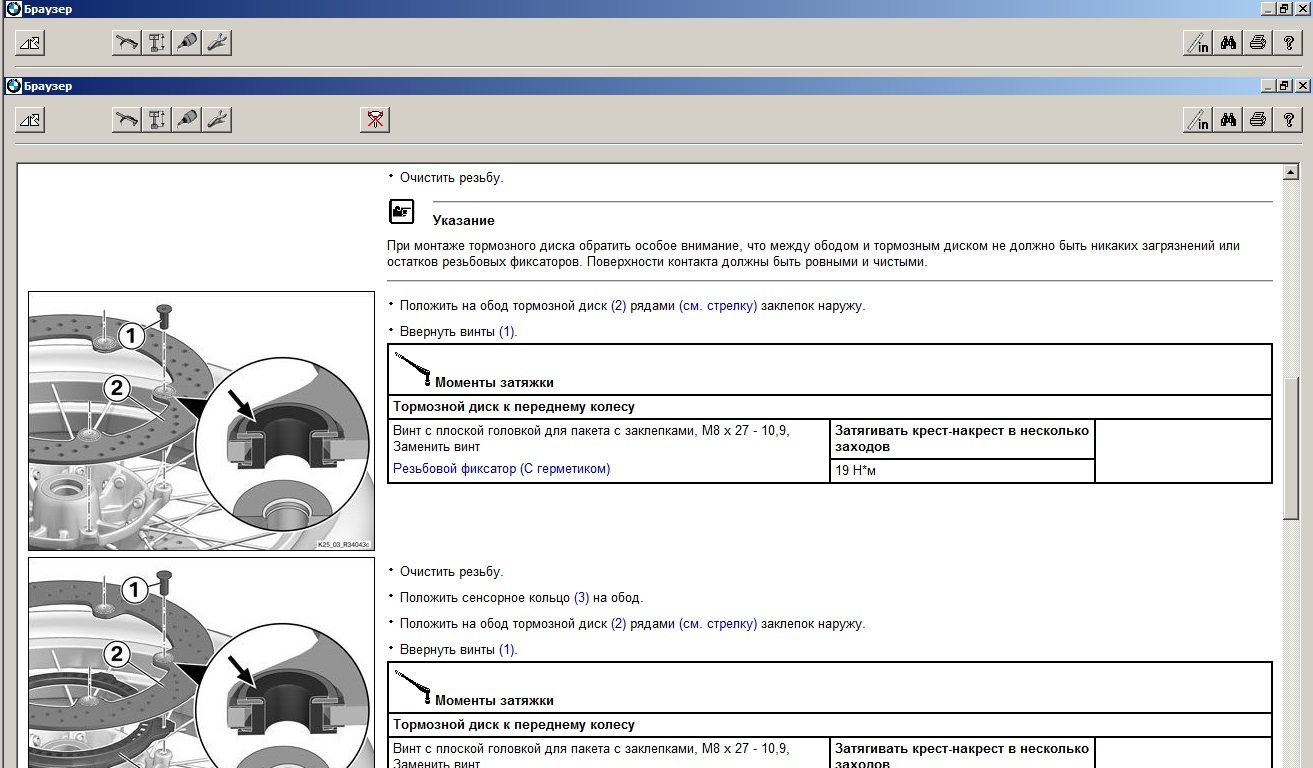Click the first brake disc illustration
Image resolution: width=1313 pixels, height=768 pixels.
200,420
